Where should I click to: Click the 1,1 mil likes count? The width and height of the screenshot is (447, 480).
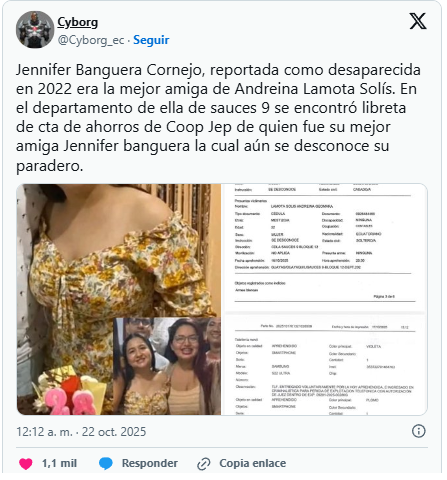coord(59,463)
